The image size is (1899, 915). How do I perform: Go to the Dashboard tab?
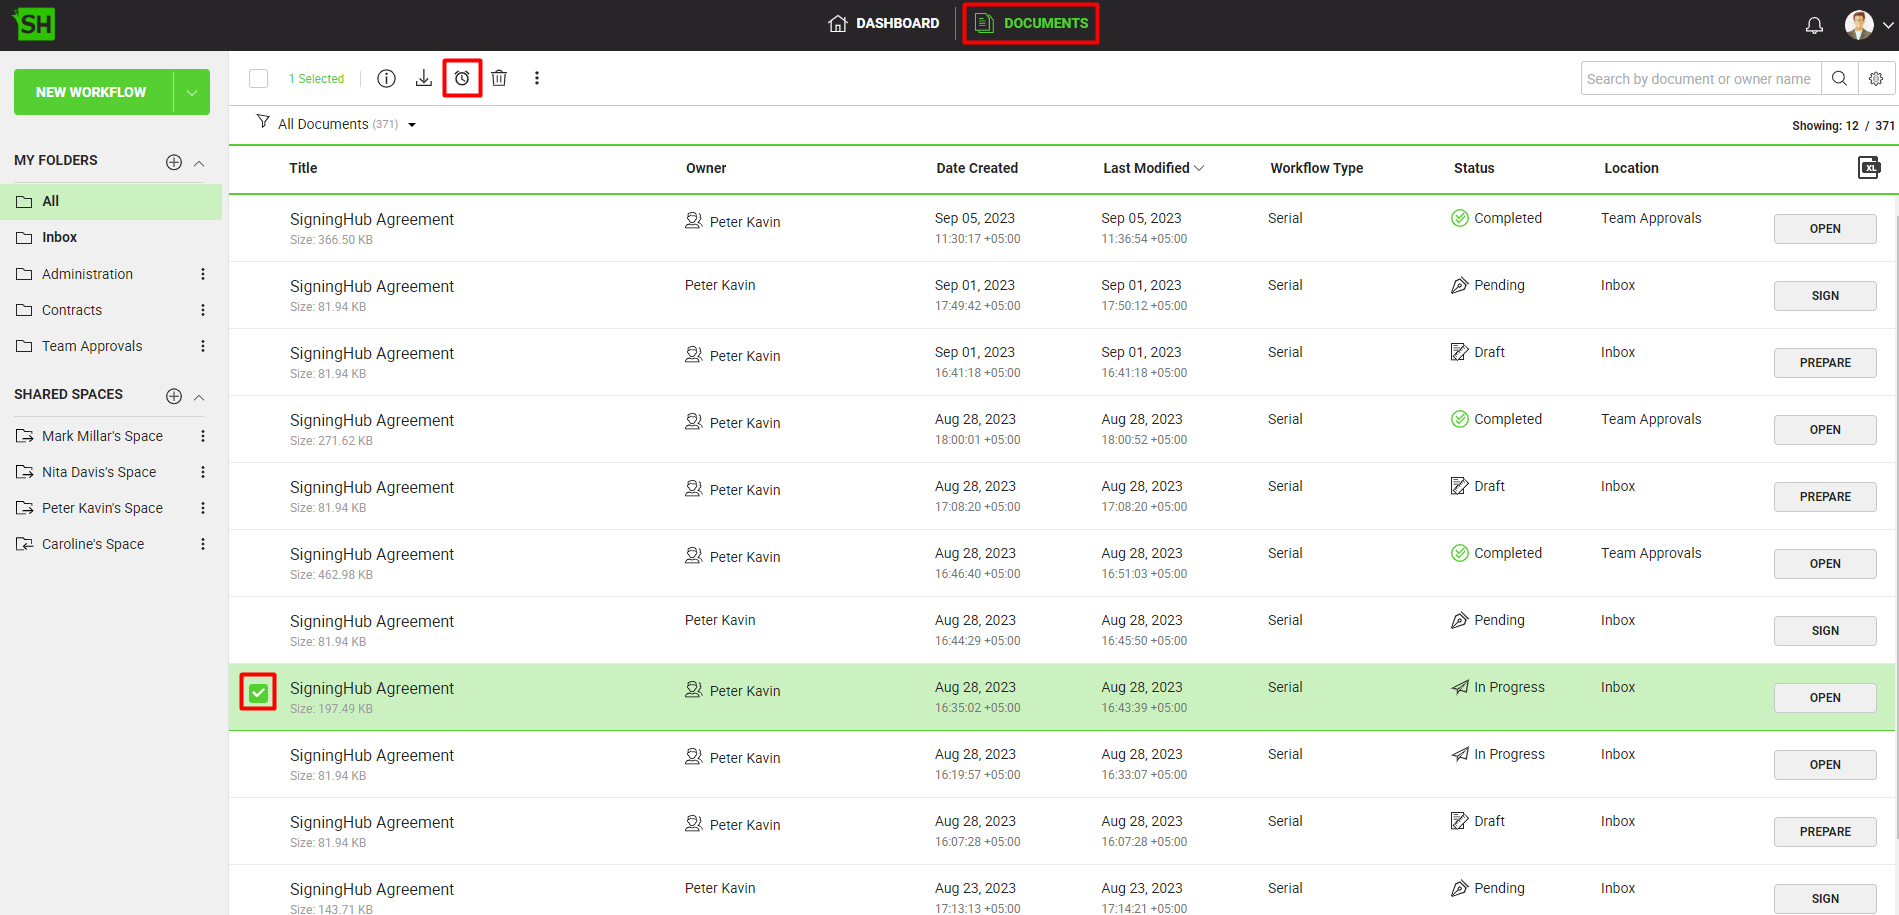[x=884, y=23]
